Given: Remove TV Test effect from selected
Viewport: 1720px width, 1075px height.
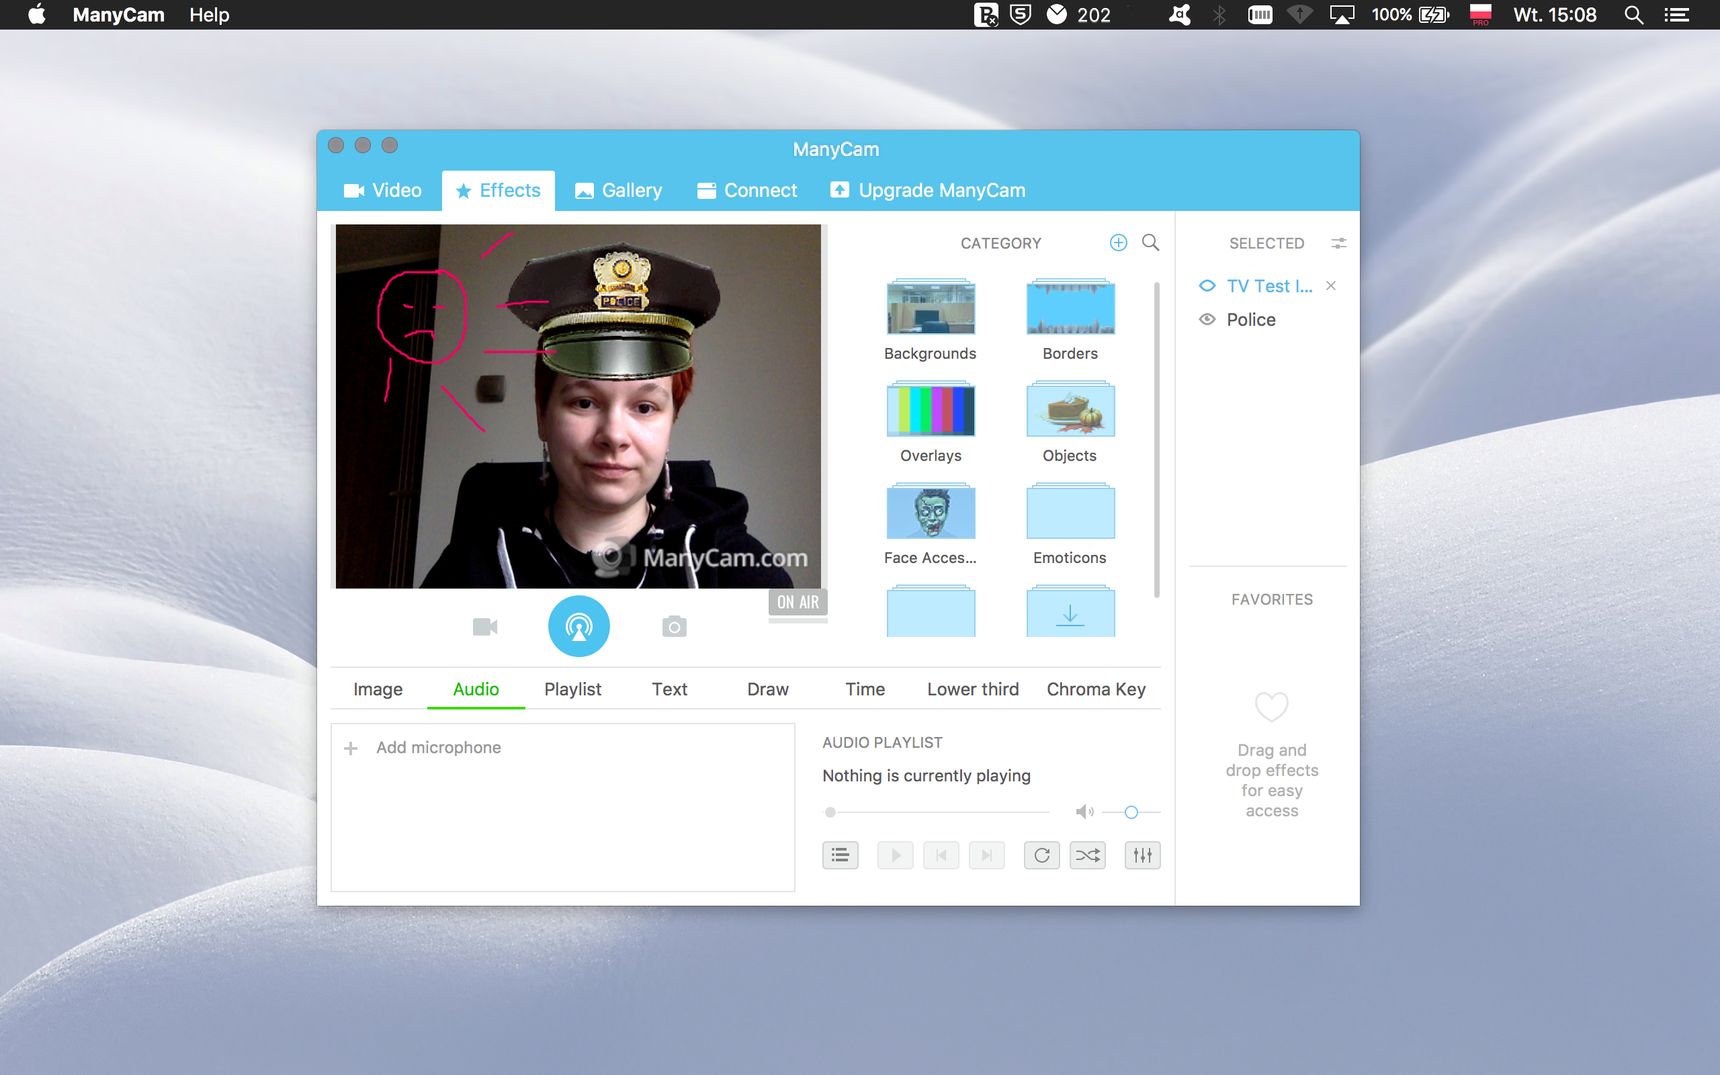Looking at the screenshot, I should pos(1331,286).
